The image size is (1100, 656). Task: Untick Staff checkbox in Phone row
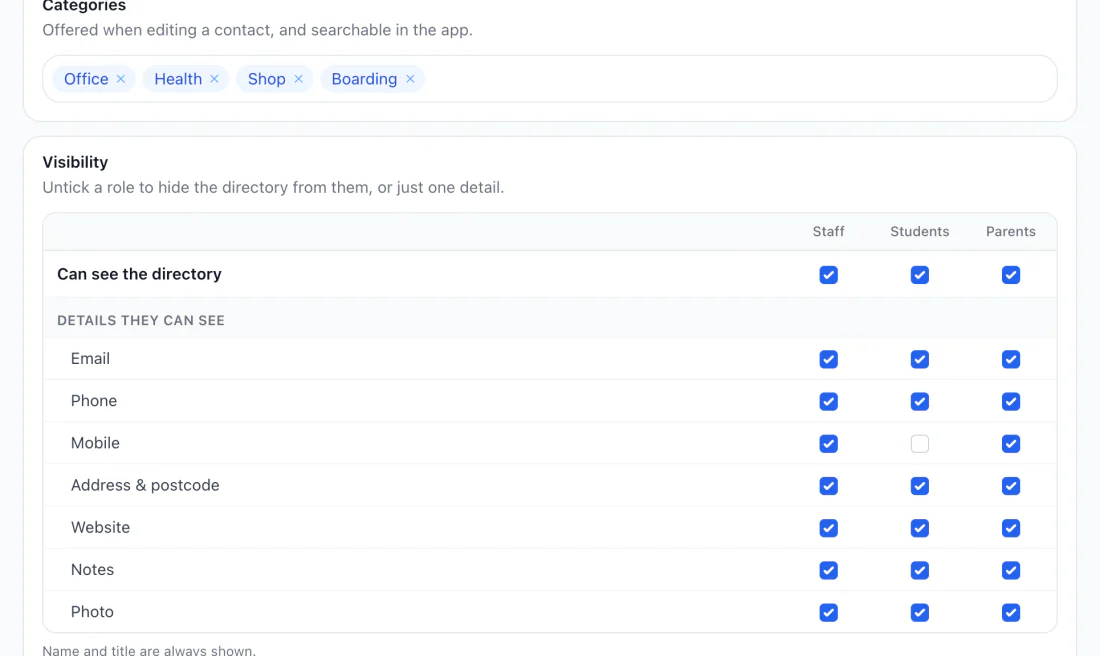point(829,401)
